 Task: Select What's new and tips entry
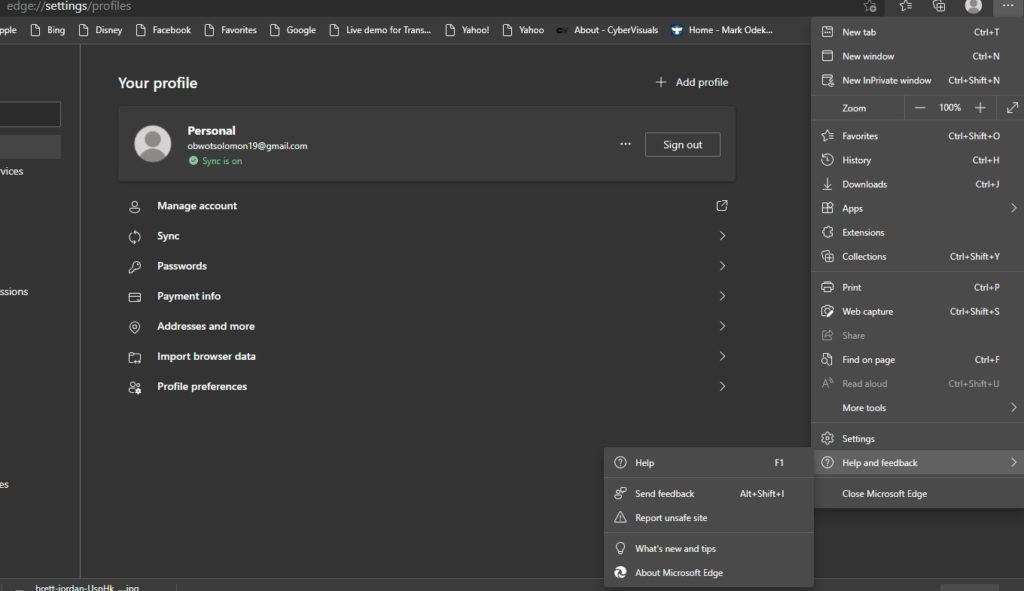[x=709, y=549]
